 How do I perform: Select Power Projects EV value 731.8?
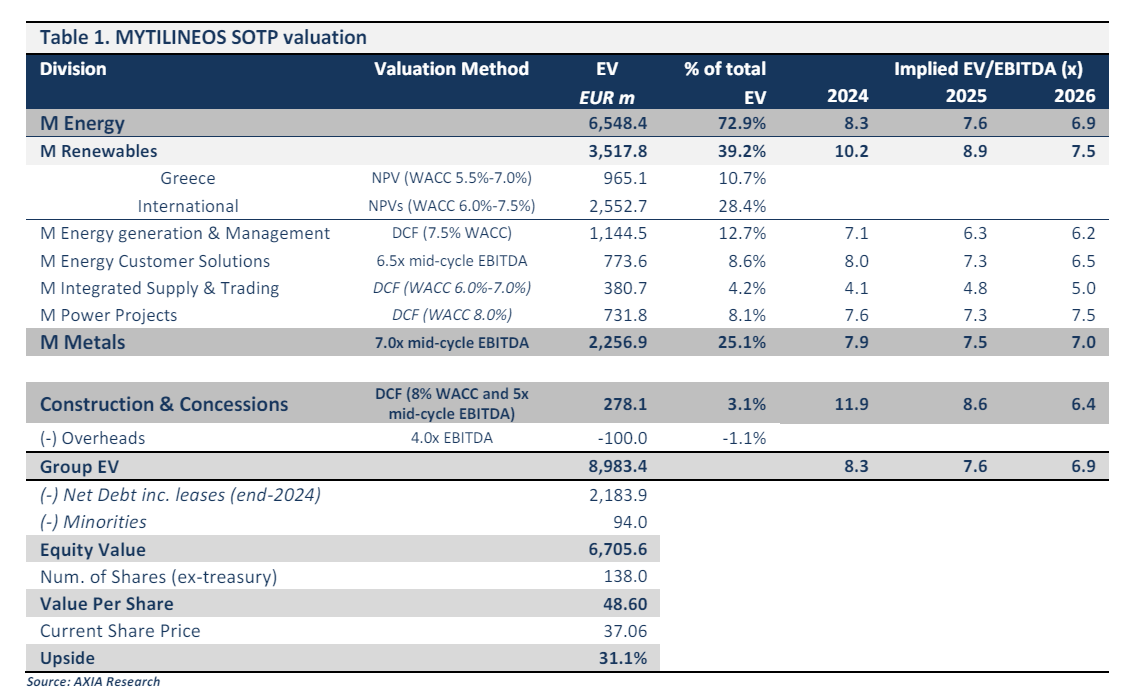tap(625, 315)
